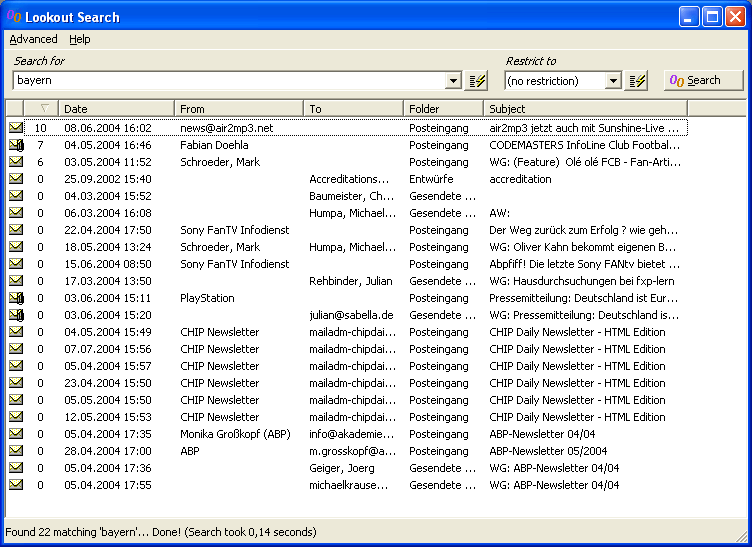Open the Advanced menu
Image resolution: width=752 pixels, height=547 pixels.
(x=33, y=39)
